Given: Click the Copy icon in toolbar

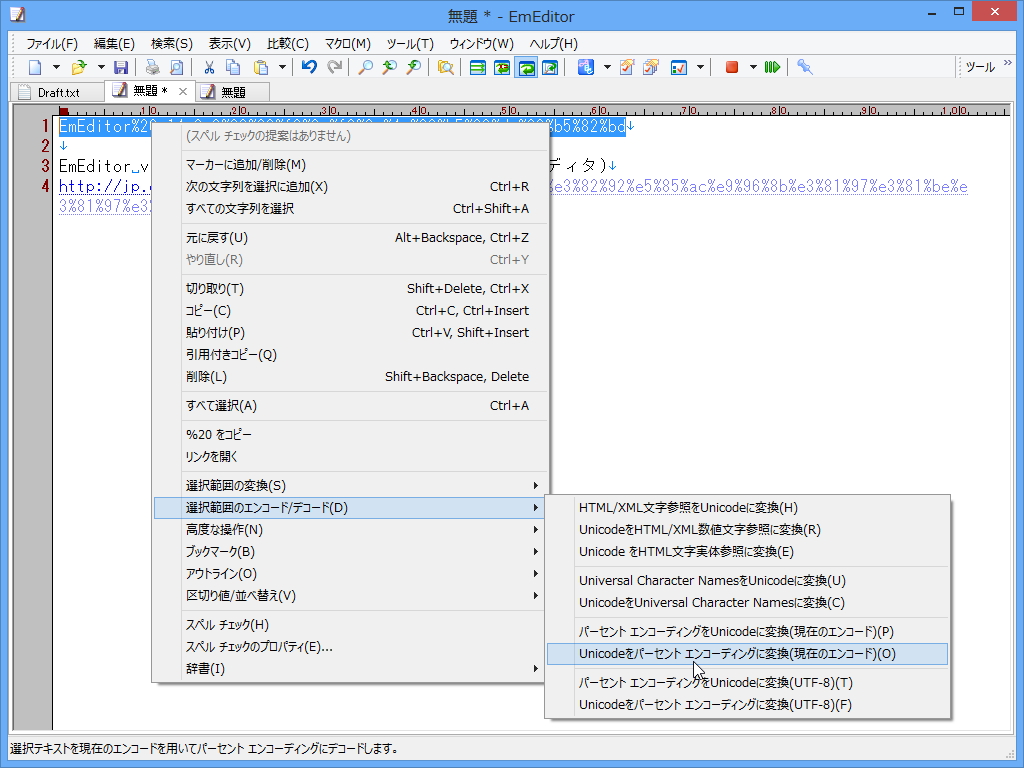Looking at the screenshot, I should tap(233, 67).
